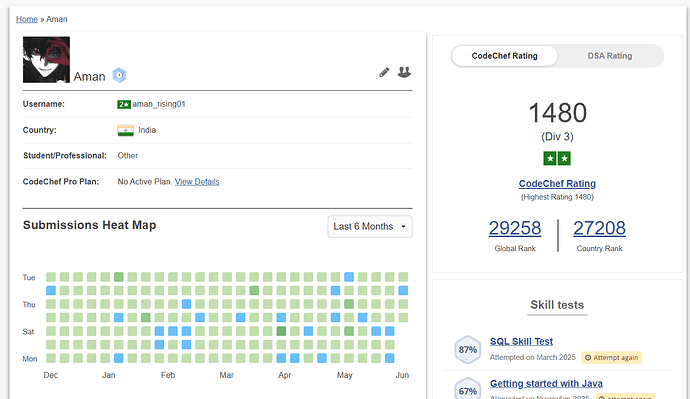Click the Skill tests heading
690x399 pixels.
point(557,305)
